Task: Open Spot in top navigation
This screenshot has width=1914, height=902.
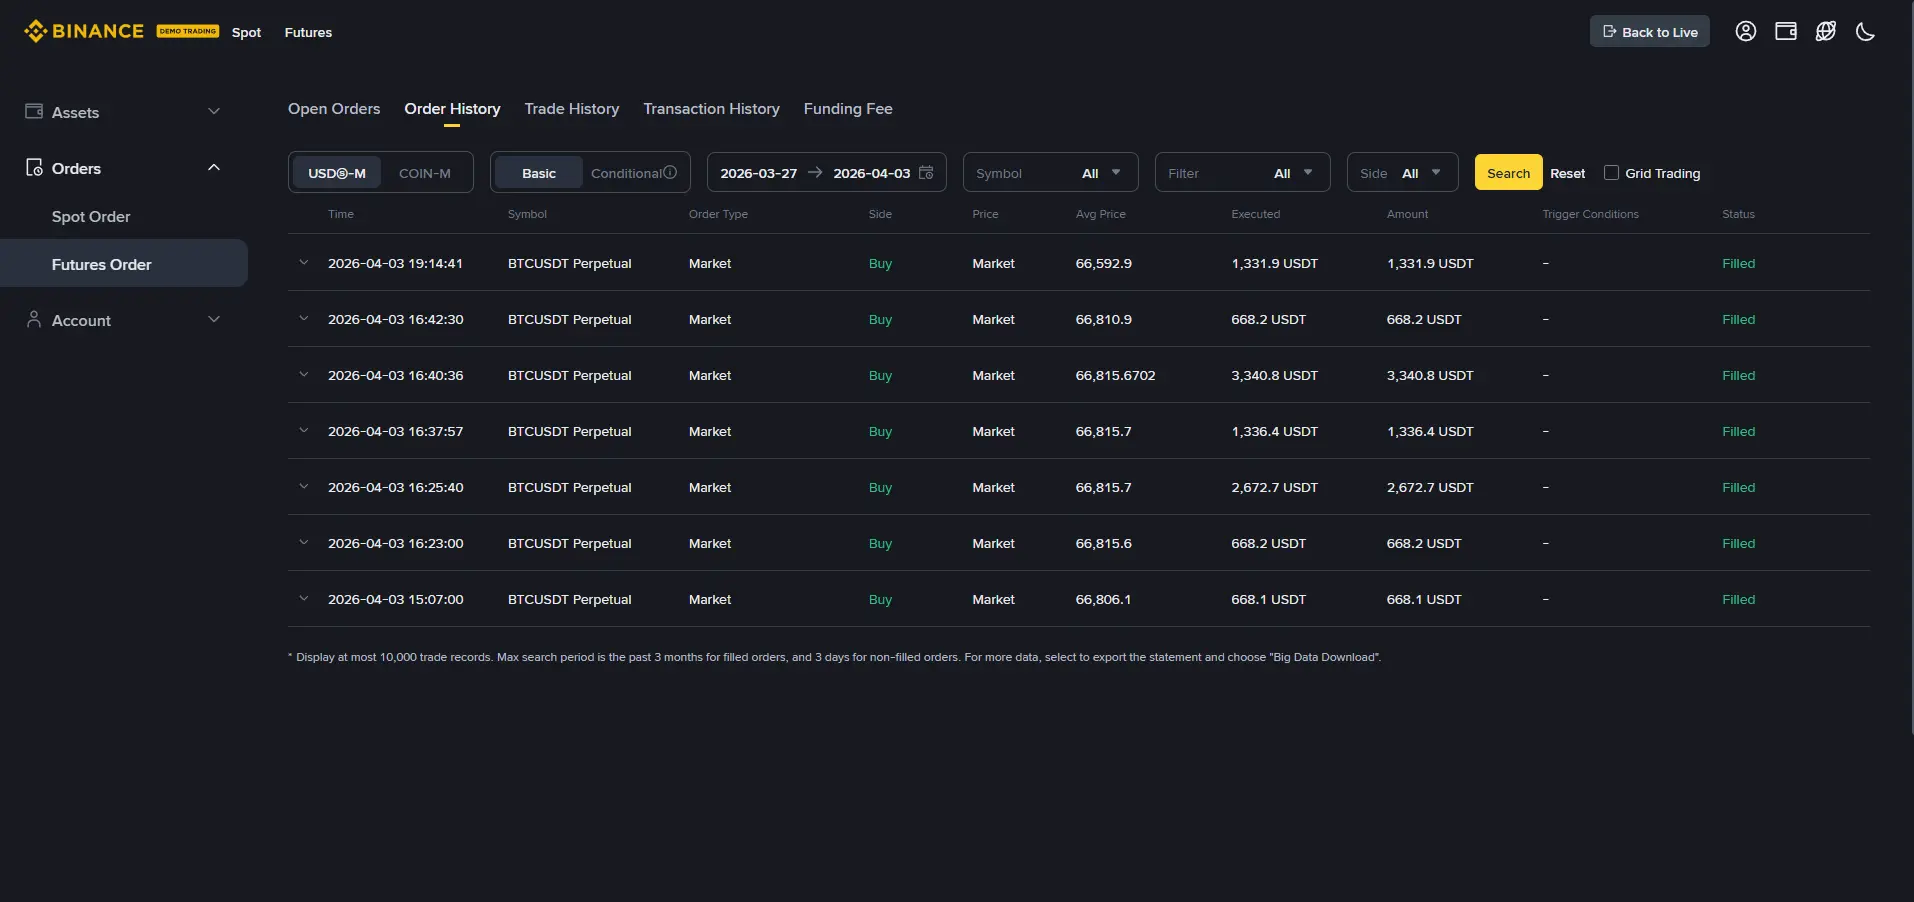Action: pos(246,32)
